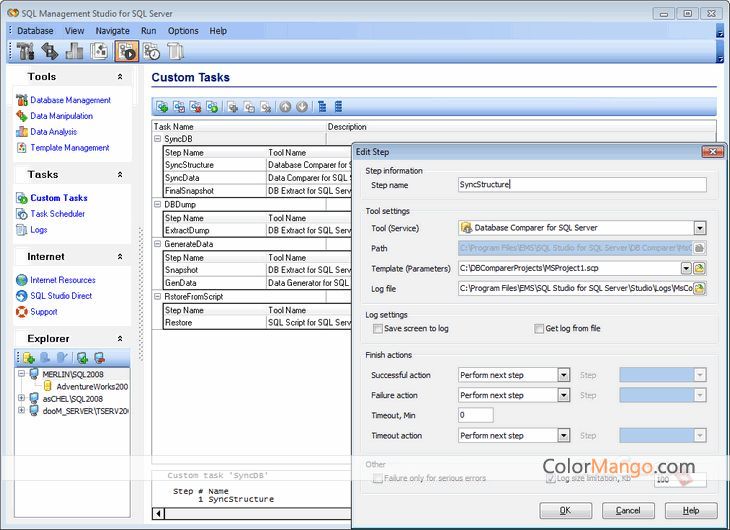
Task: Open Task Scheduler link in sidebar
Action: pos(58,214)
